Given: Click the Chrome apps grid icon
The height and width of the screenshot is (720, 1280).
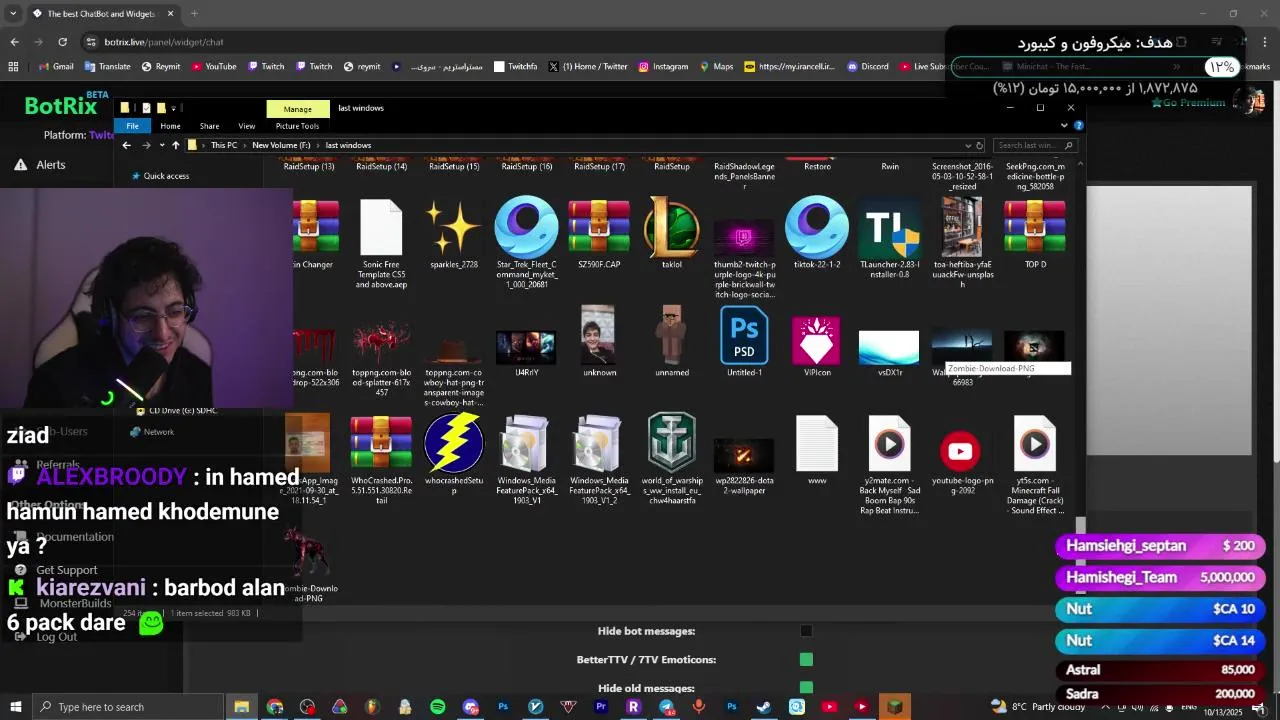Looking at the screenshot, I should [13, 67].
